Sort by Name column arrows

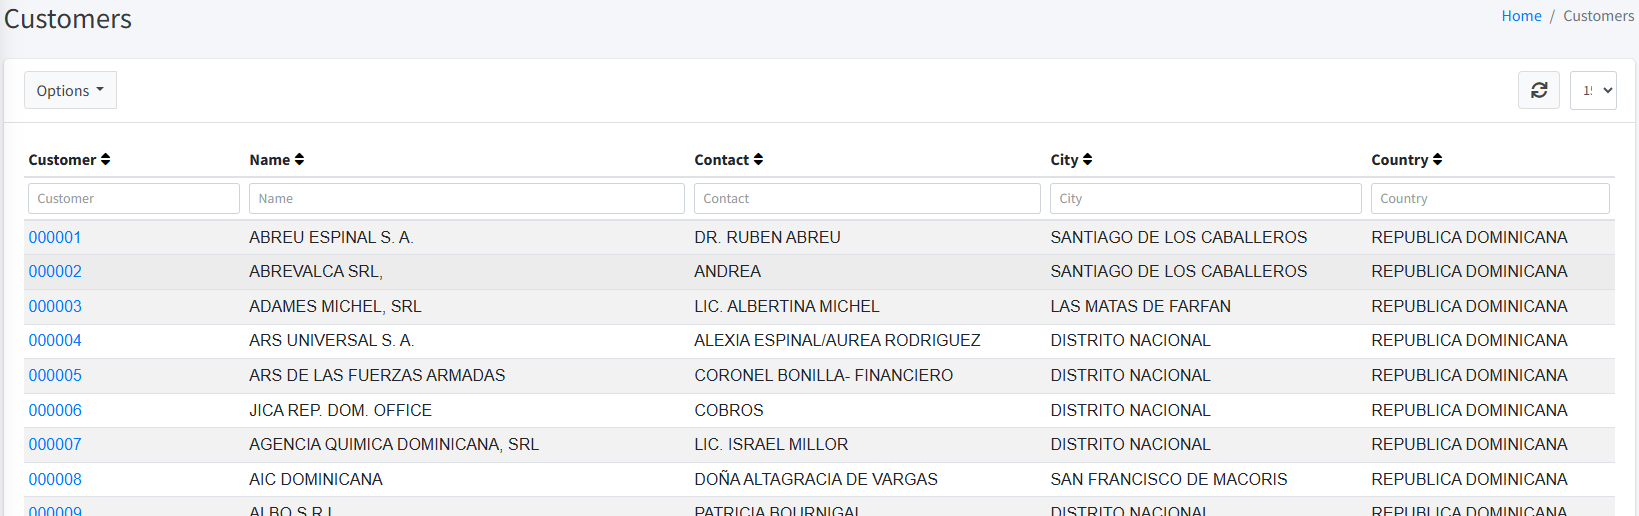tap(299, 160)
